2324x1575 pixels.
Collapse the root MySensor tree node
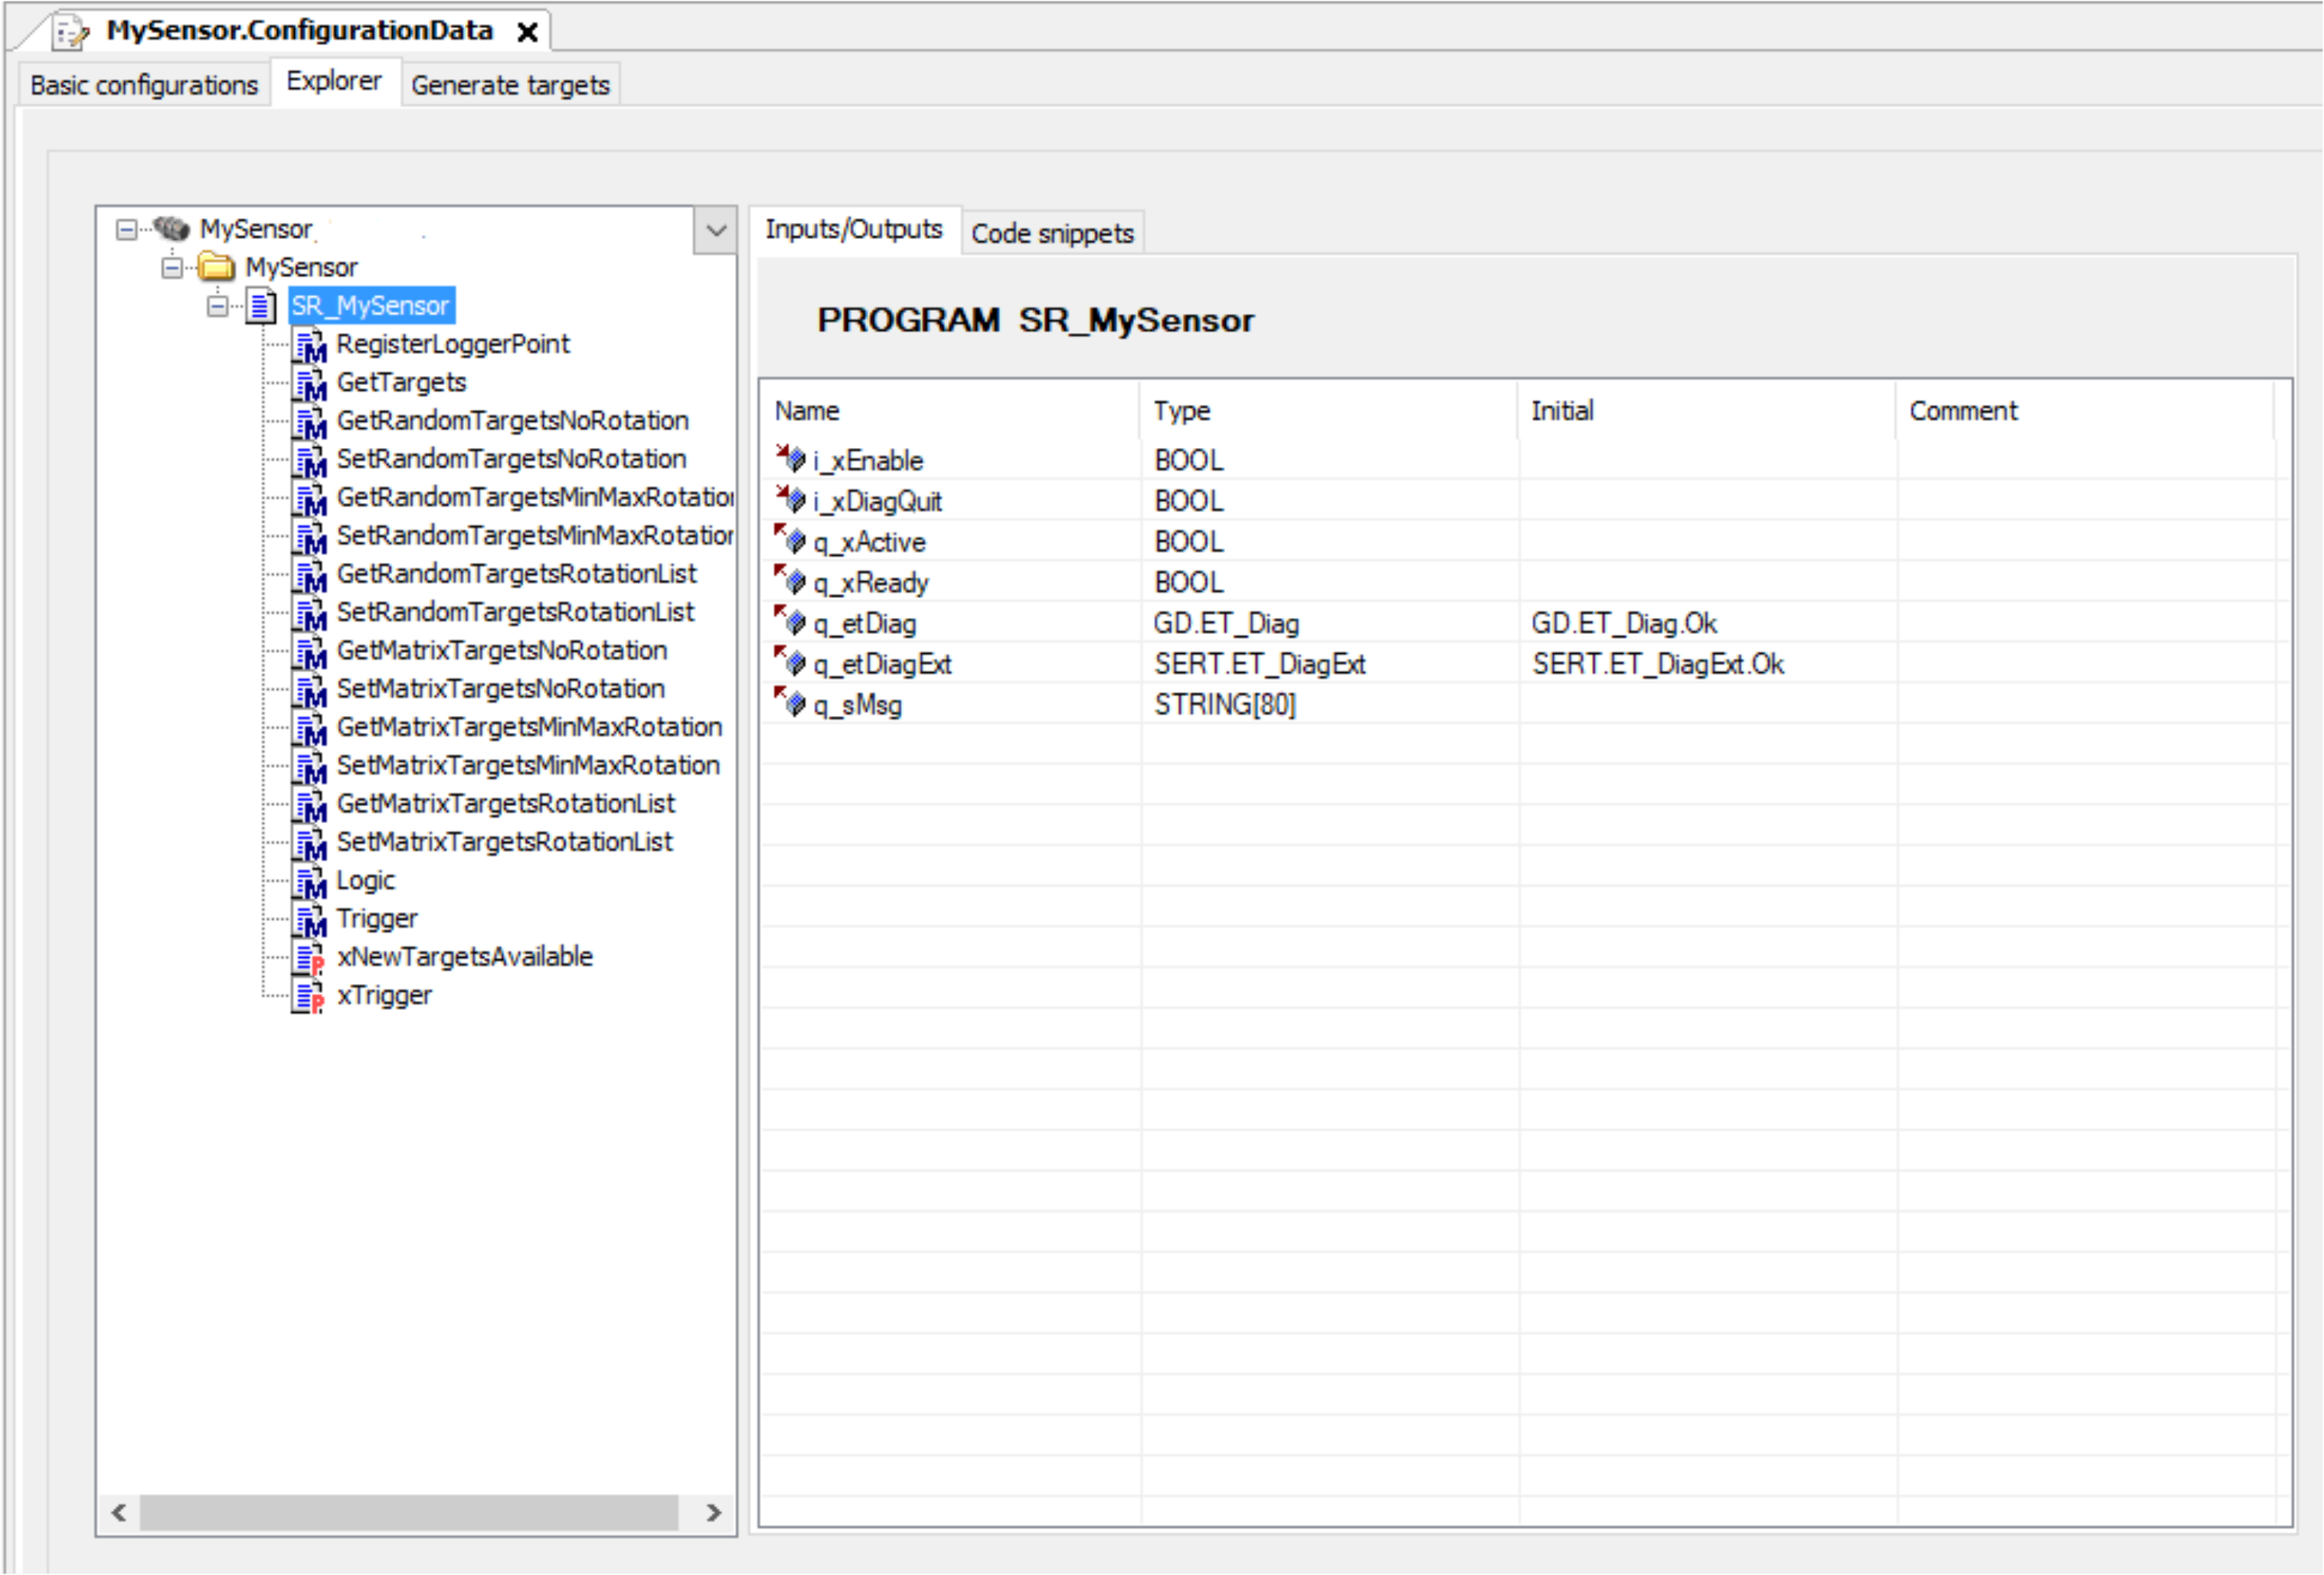point(126,230)
